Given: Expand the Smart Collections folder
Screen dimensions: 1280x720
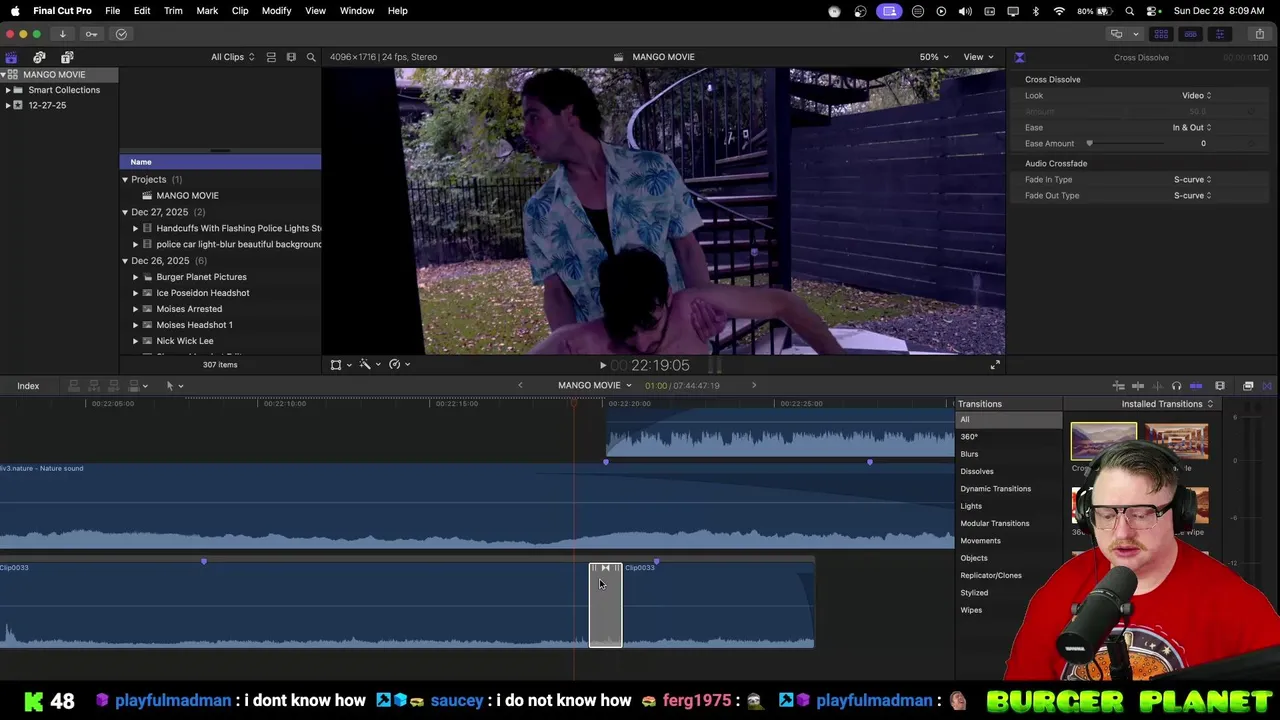Looking at the screenshot, I should [x=8, y=90].
